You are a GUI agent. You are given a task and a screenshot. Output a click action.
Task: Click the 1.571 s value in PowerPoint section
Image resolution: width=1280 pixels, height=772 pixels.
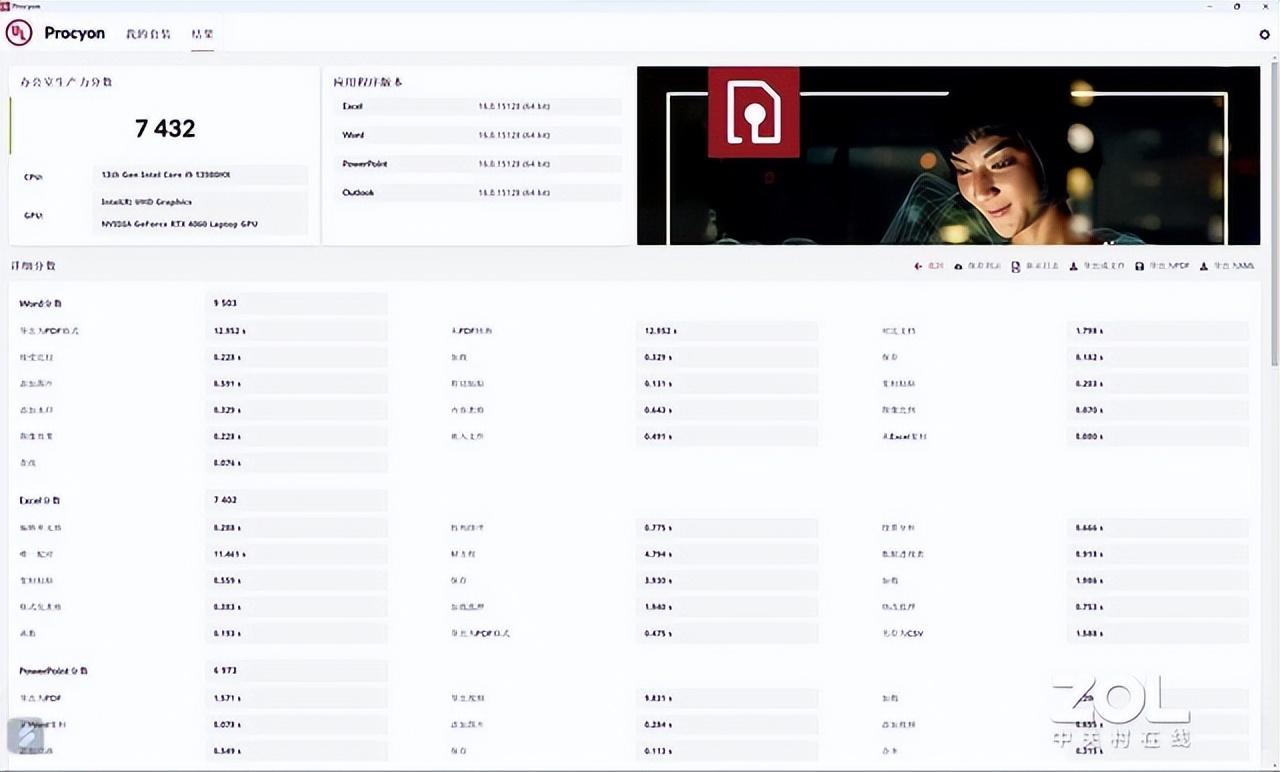[227, 698]
